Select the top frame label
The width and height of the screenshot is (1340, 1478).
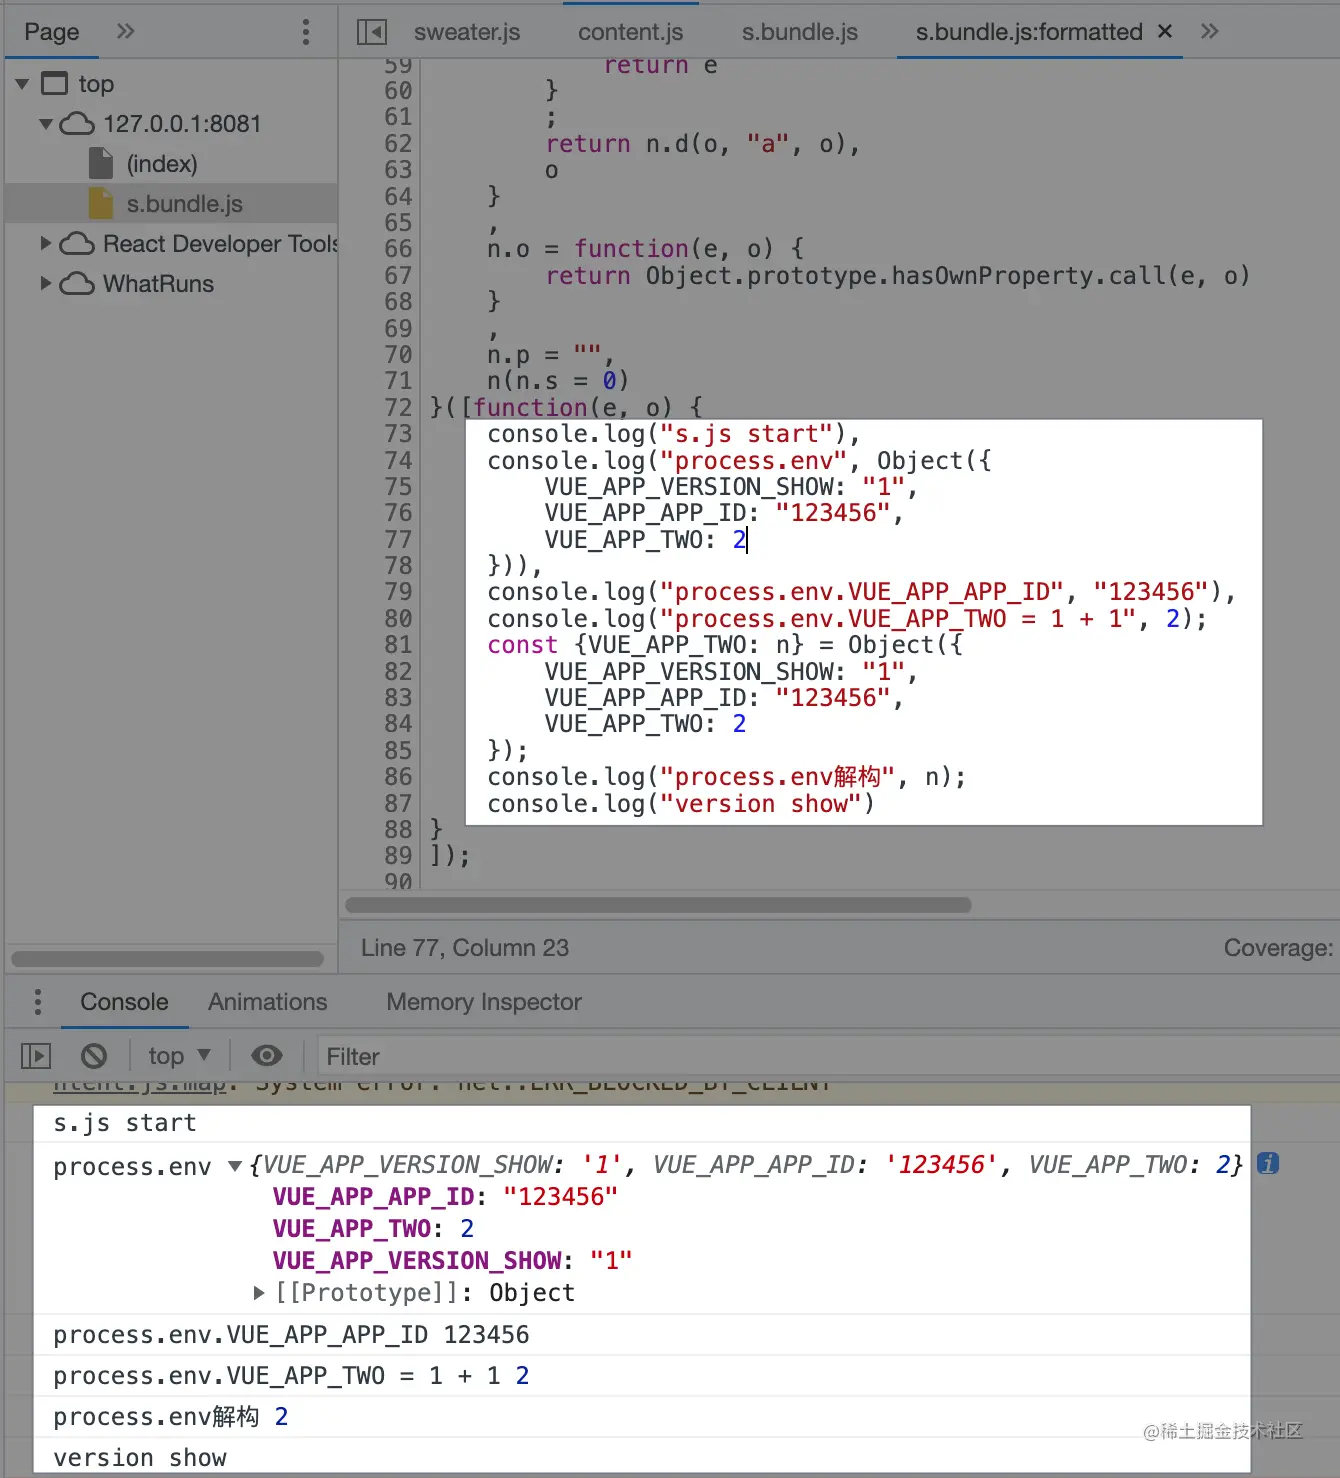(96, 84)
